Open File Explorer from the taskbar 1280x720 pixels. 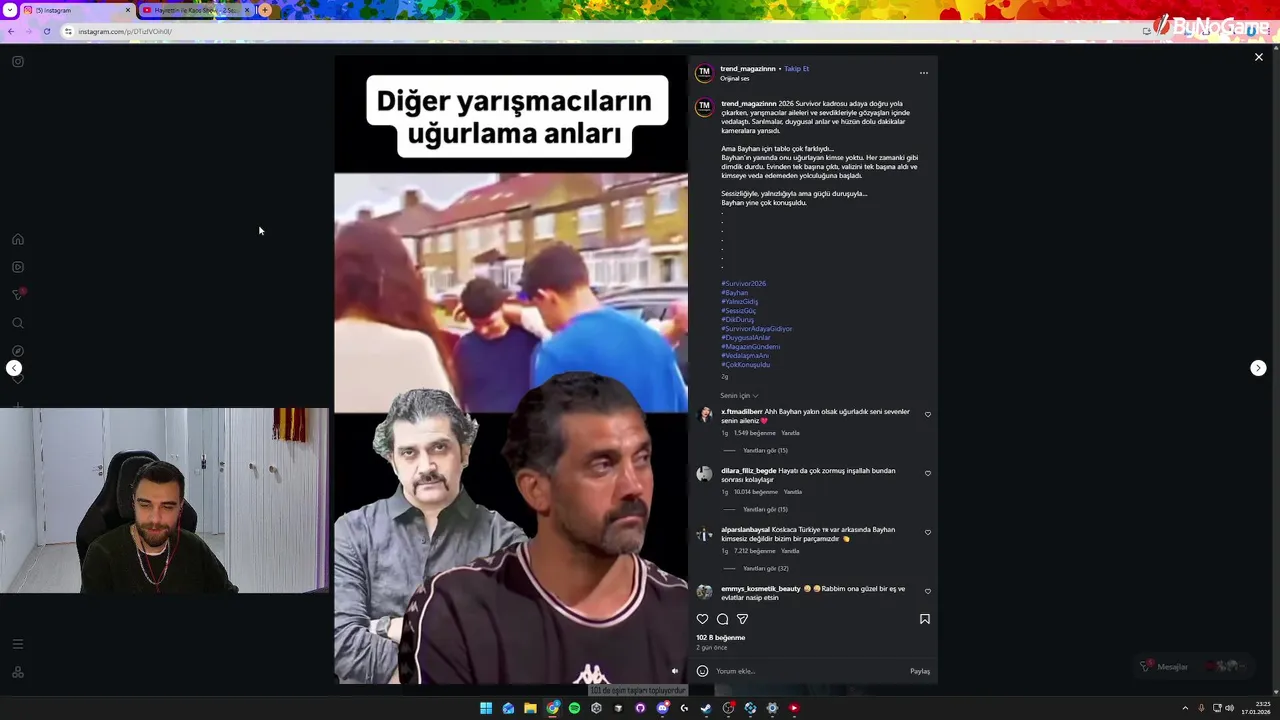[x=530, y=708]
